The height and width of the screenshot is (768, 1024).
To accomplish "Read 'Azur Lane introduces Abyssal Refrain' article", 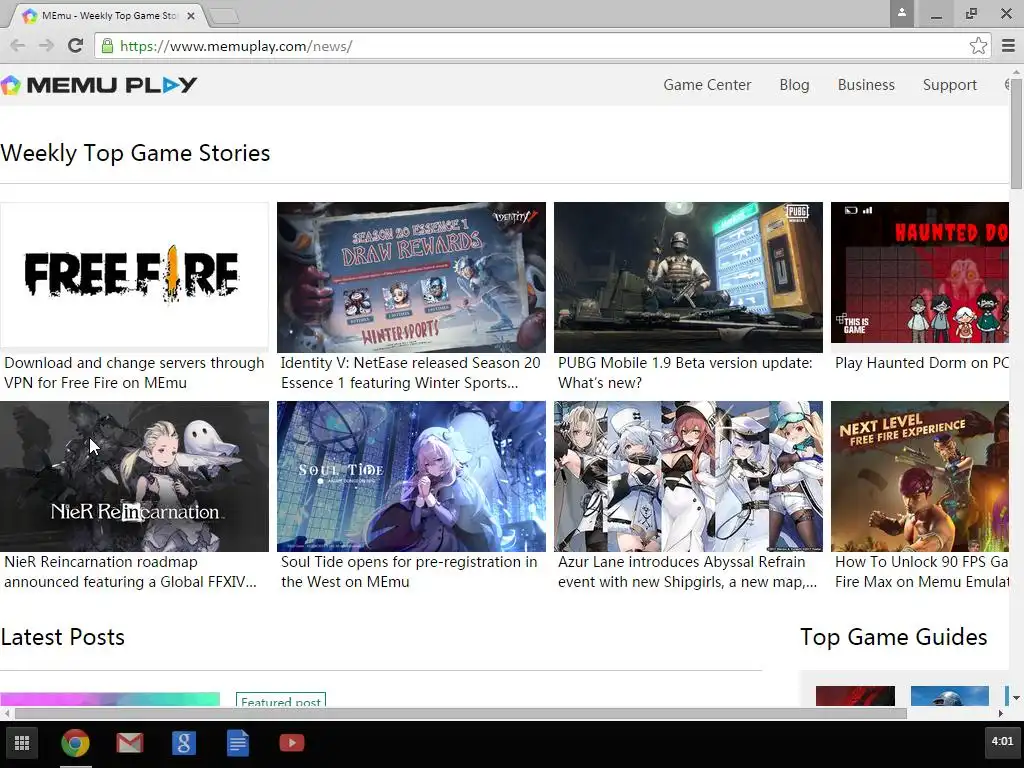I will 687,572.
